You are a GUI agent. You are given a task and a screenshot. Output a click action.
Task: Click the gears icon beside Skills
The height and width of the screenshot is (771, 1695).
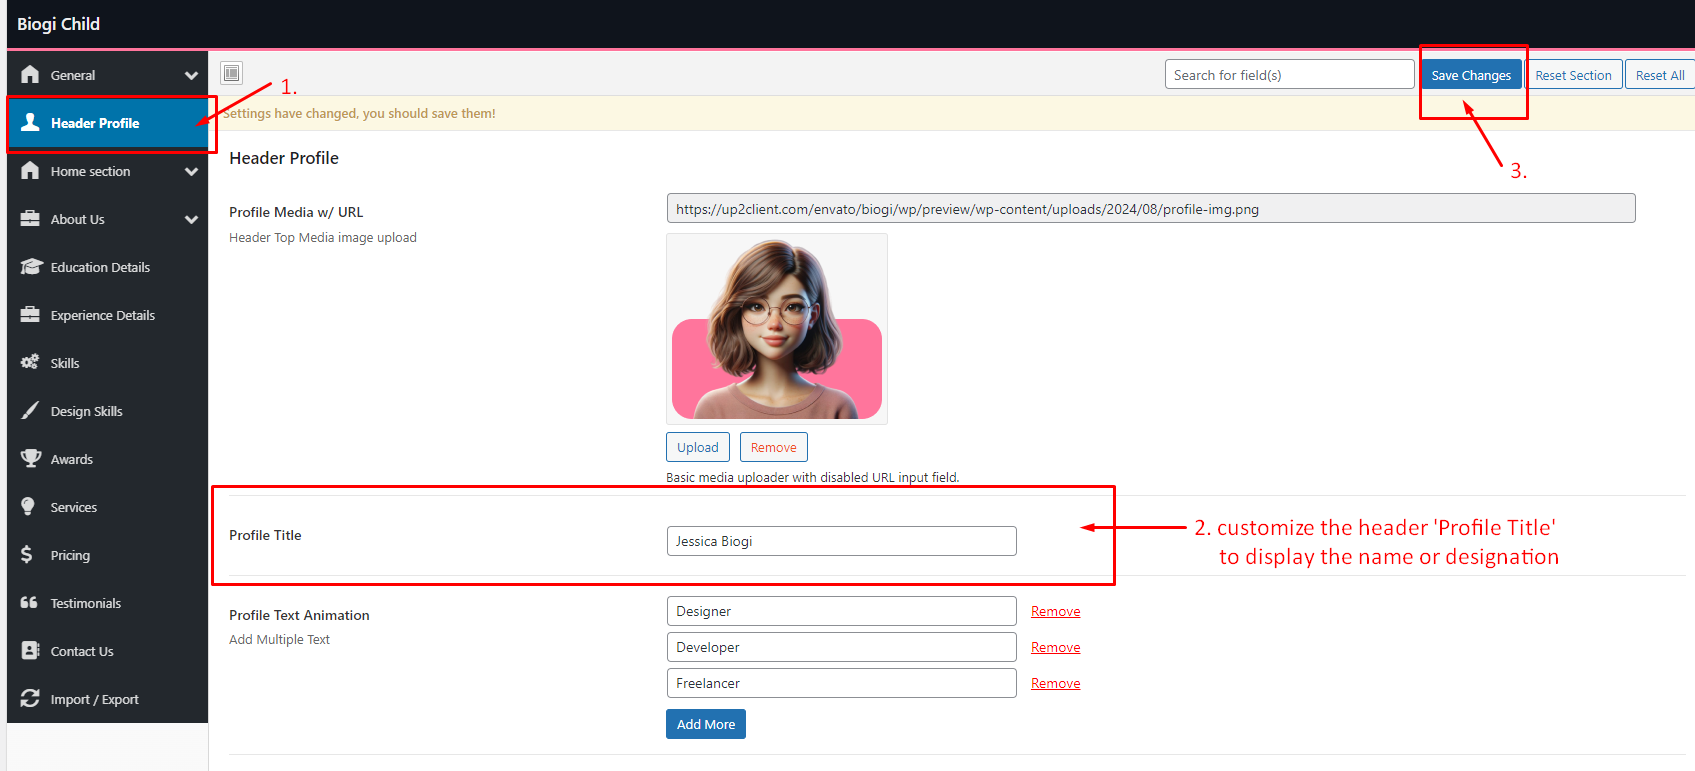pos(31,363)
